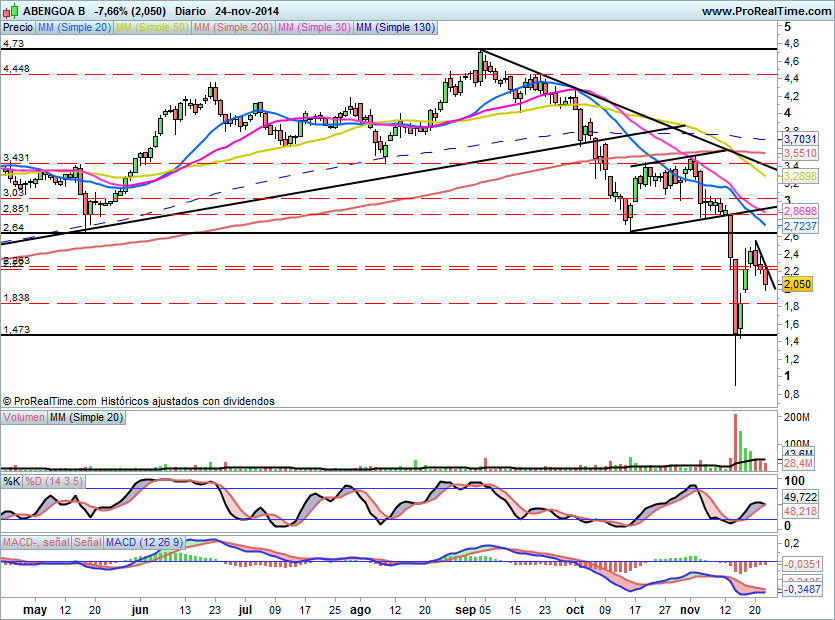Viewport: 835px width, 620px height.
Task: Click the MACD-, señal histogram label
Action: coord(36,542)
